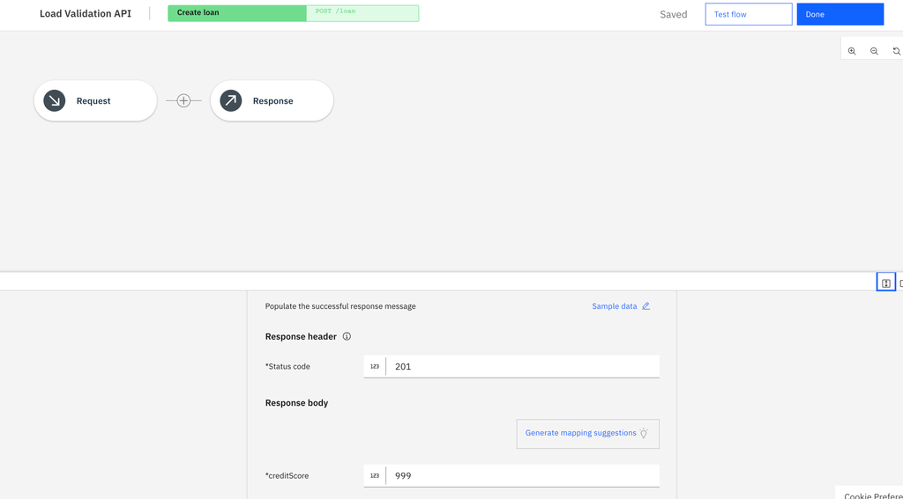Click the Load Validation API title
The image size is (904, 500).
pyautogui.click(x=85, y=14)
